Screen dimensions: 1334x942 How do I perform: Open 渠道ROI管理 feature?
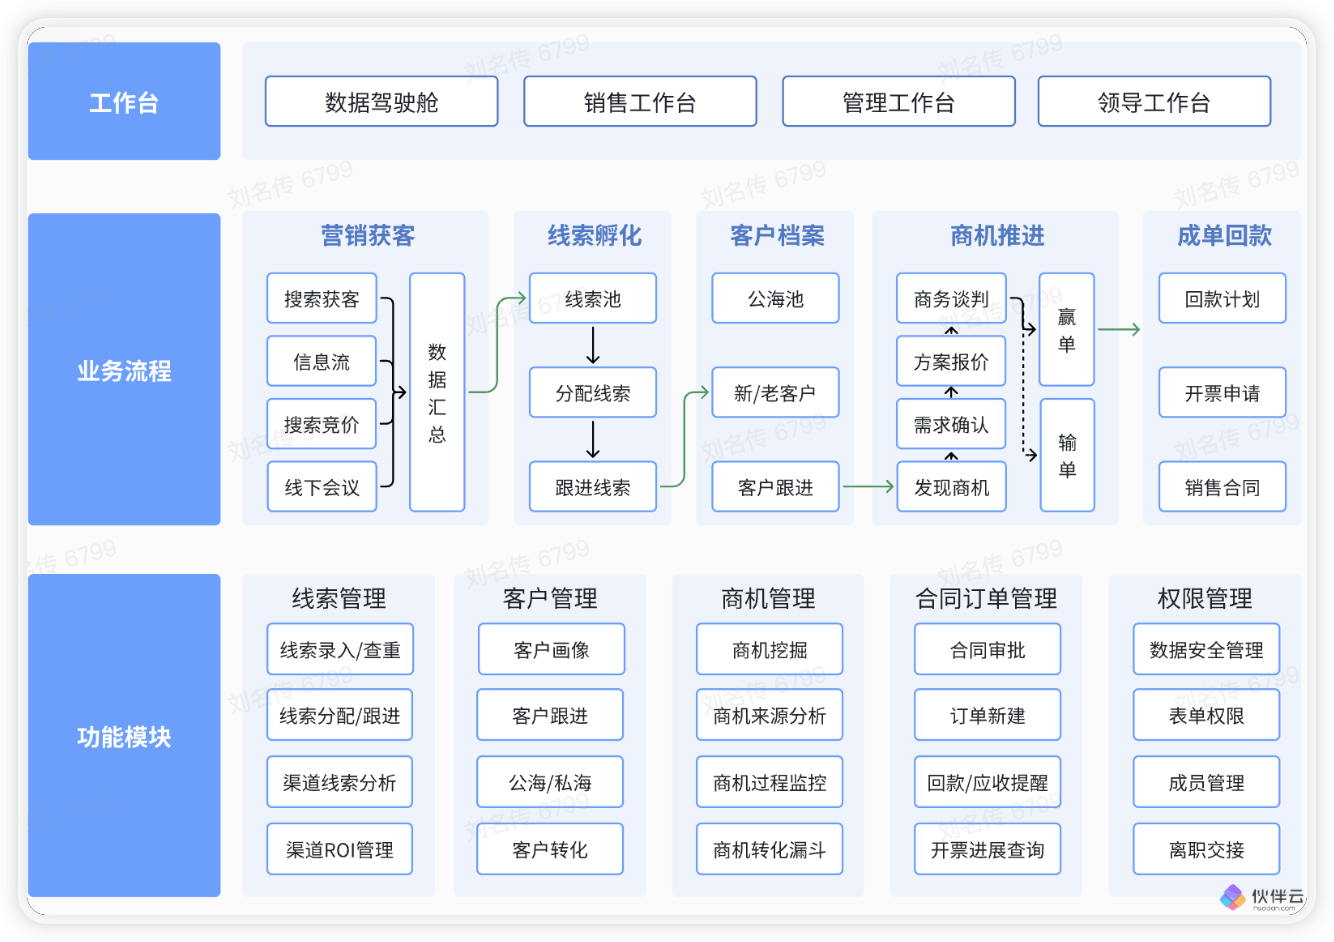tap(340, 849)
